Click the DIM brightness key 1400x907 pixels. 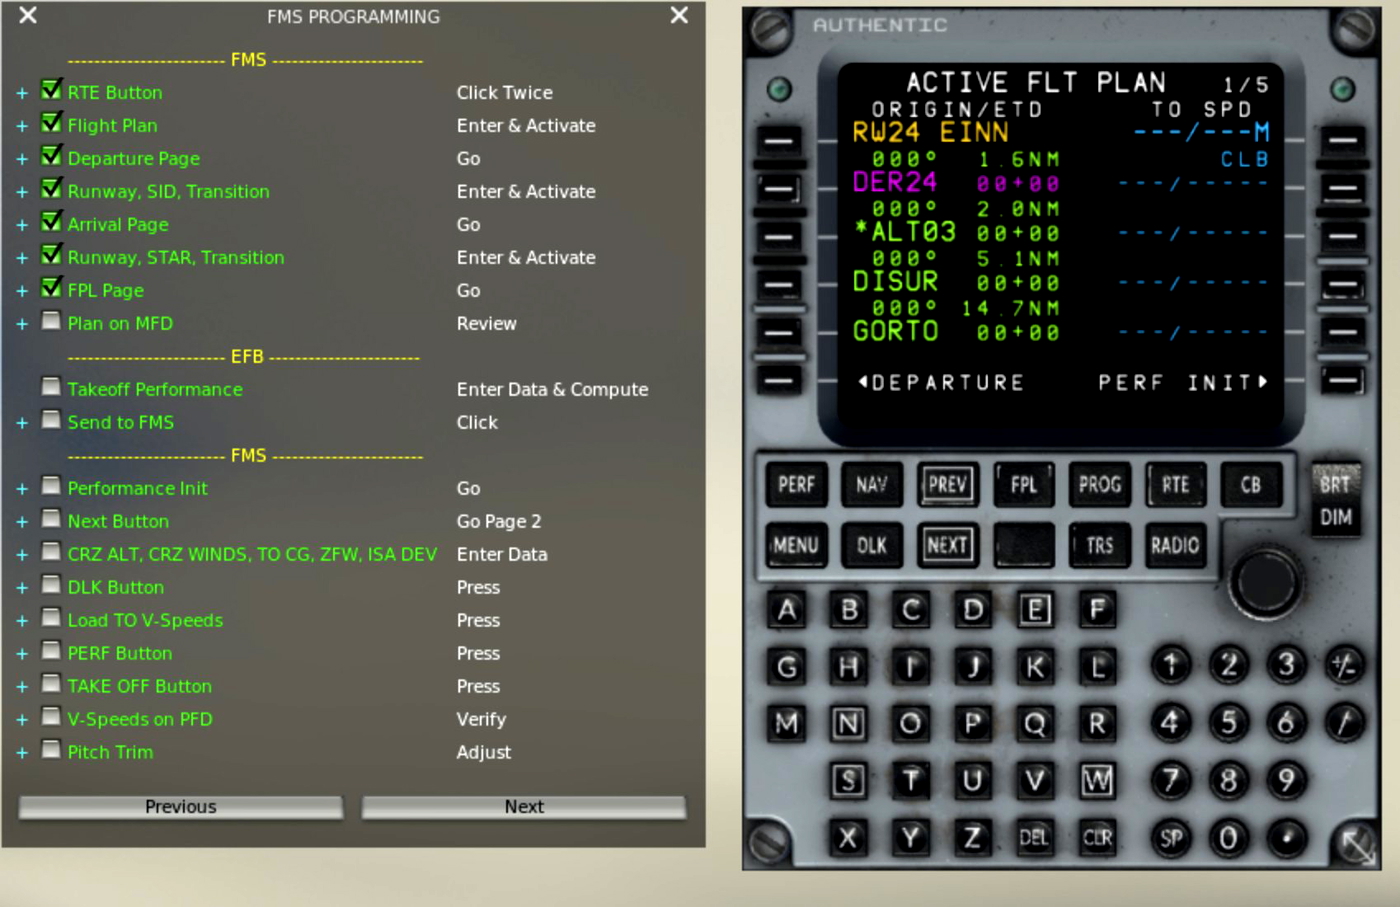pos(1335,518)
